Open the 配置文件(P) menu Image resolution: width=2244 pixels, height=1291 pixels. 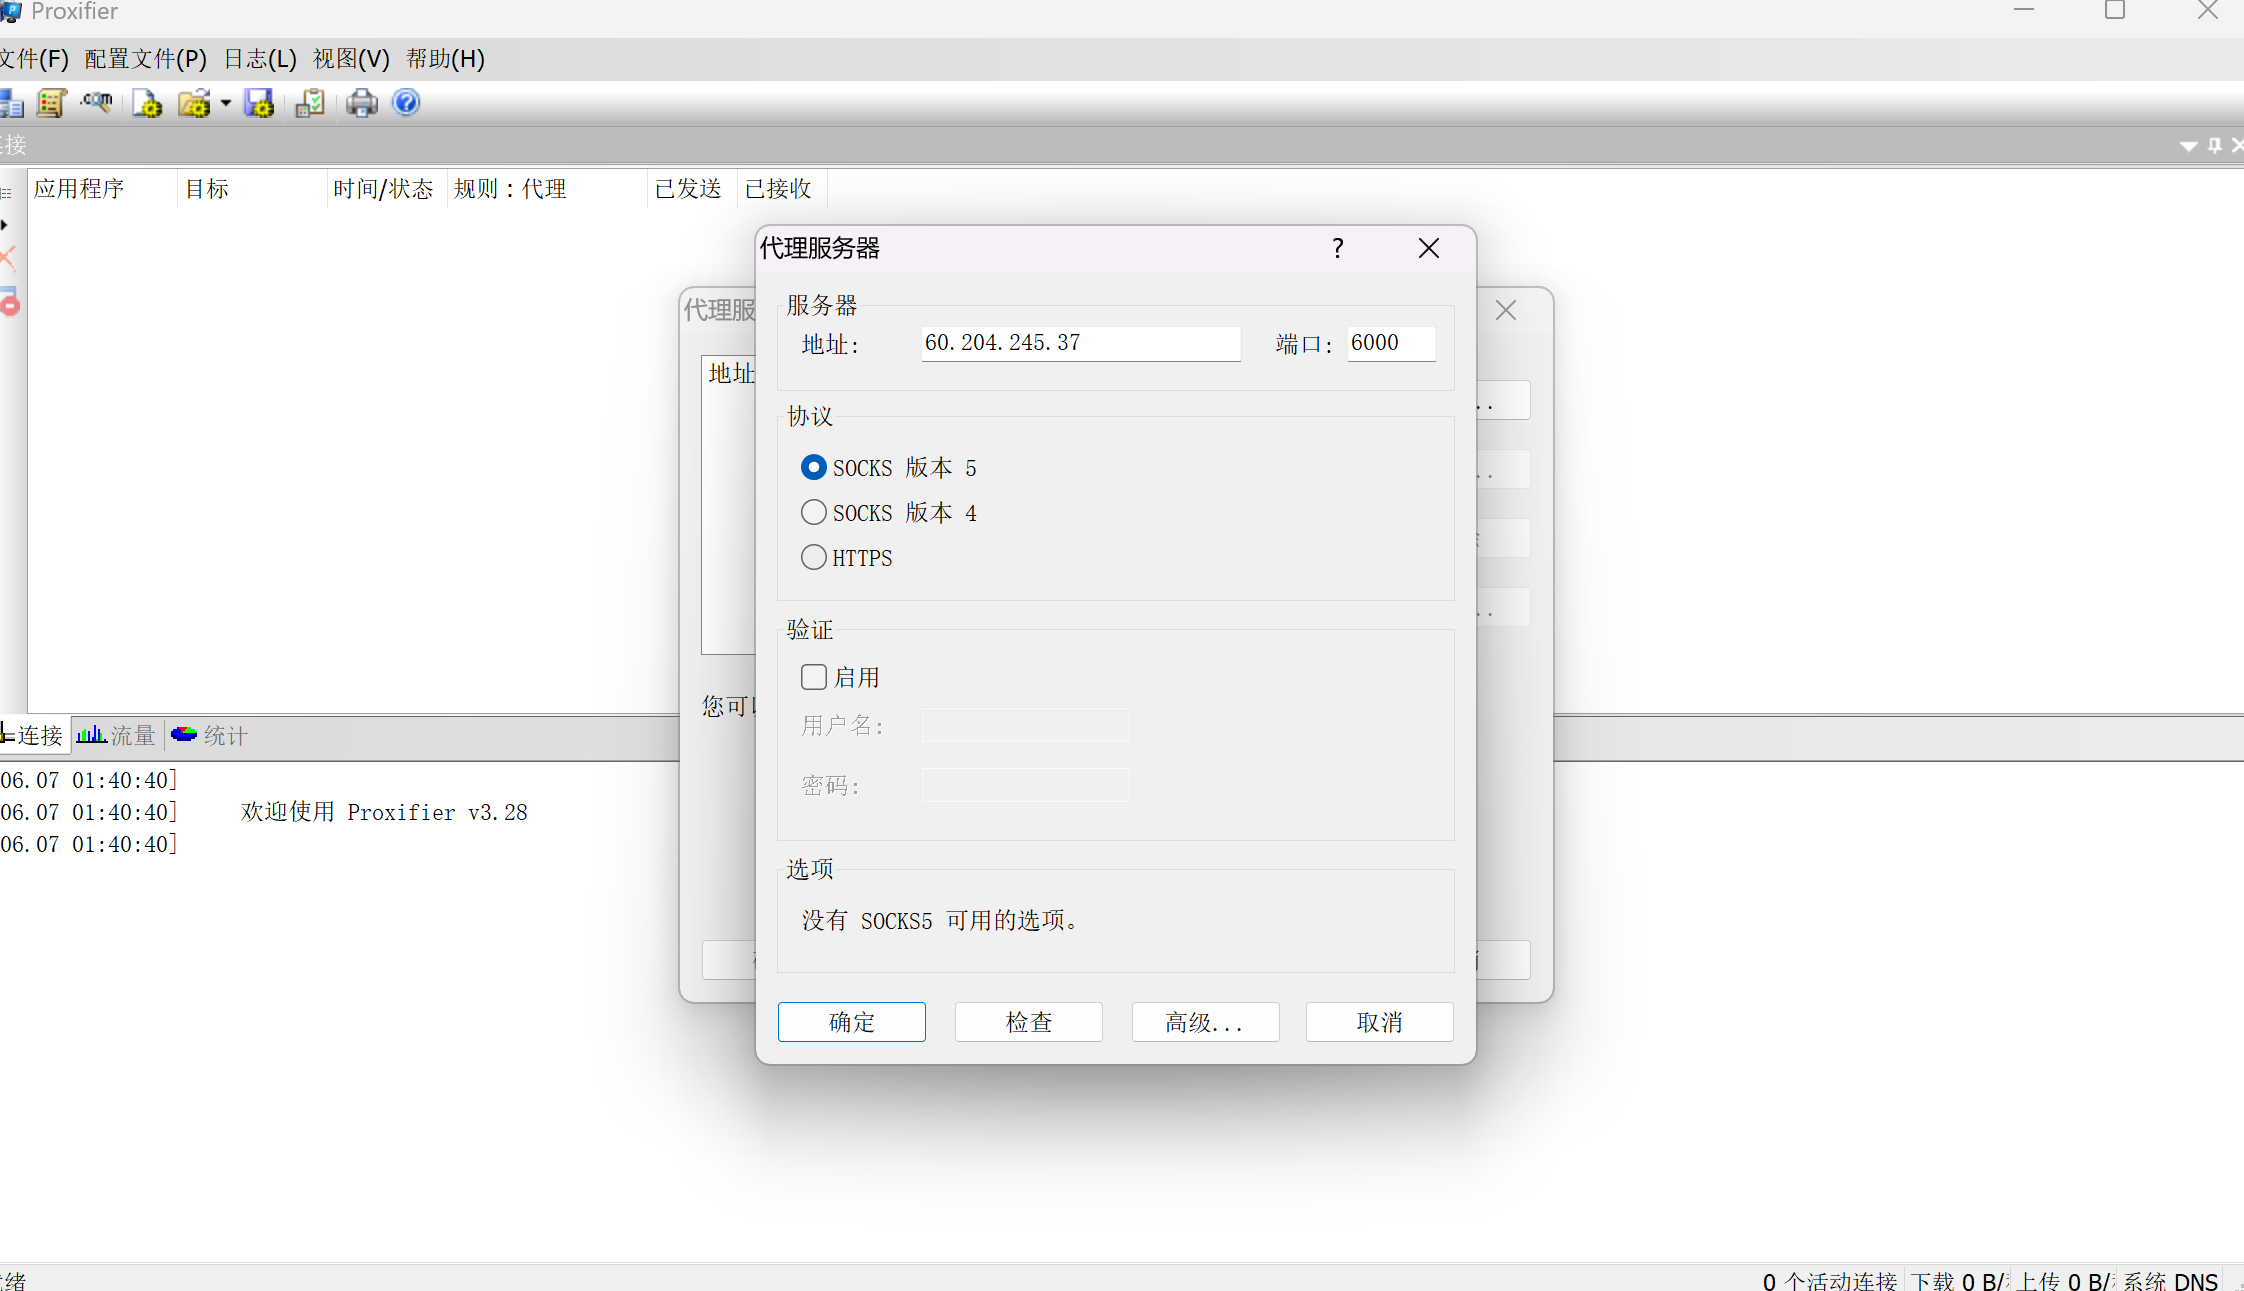coord(146,59)
